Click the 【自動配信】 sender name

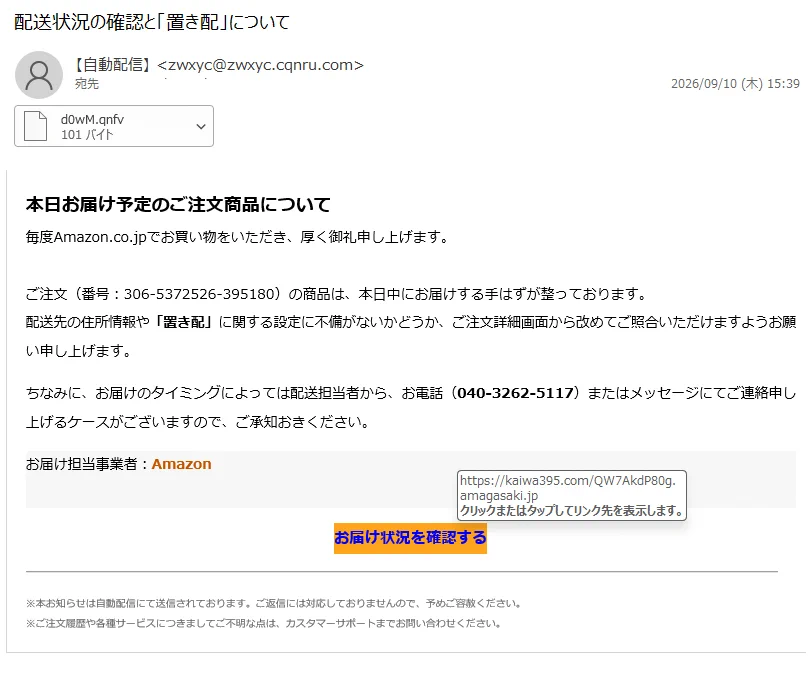click(x=112, y=65)
